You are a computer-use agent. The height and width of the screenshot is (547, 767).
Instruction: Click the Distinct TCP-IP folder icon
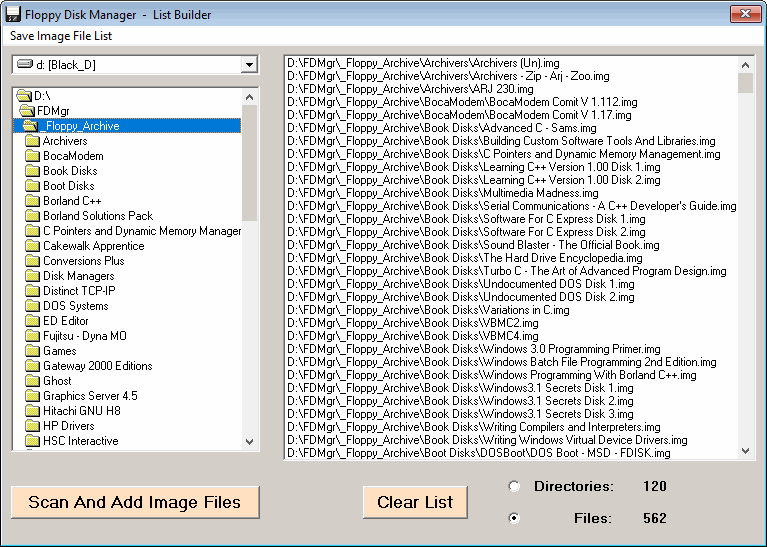point(33,291)
